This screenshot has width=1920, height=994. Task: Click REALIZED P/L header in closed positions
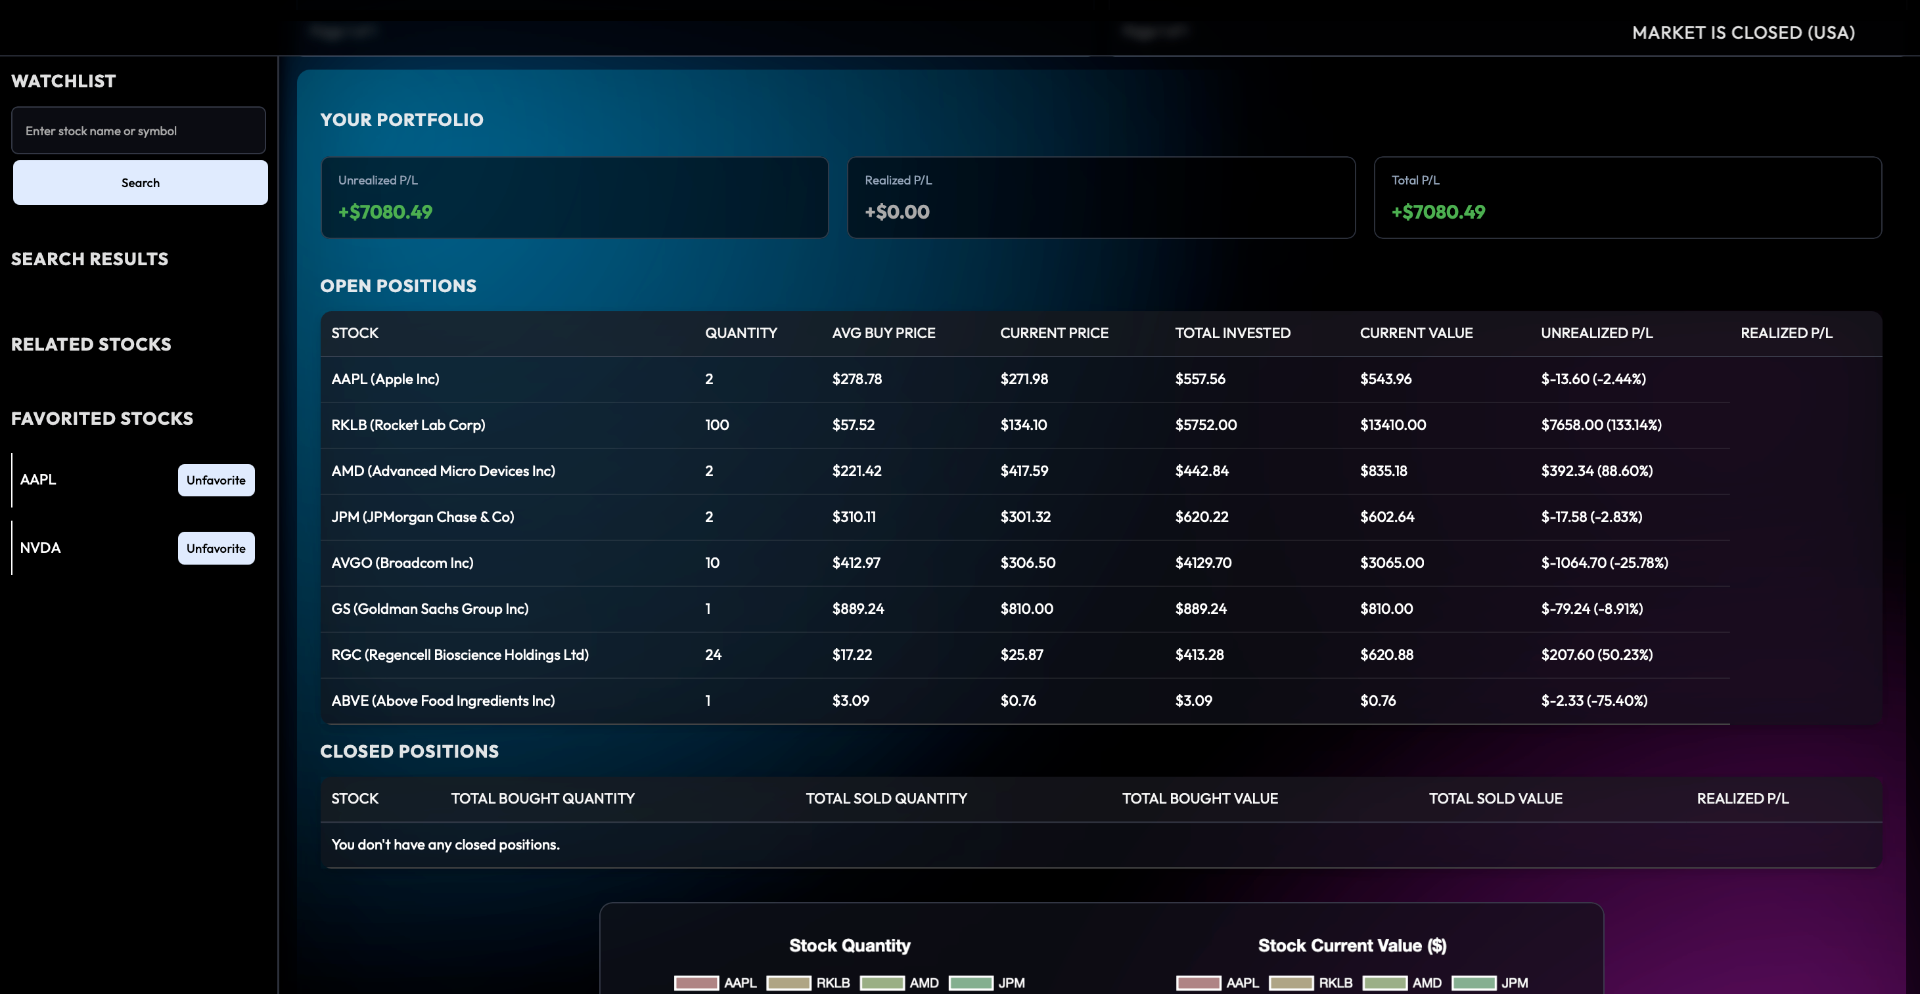(1742, 799)
